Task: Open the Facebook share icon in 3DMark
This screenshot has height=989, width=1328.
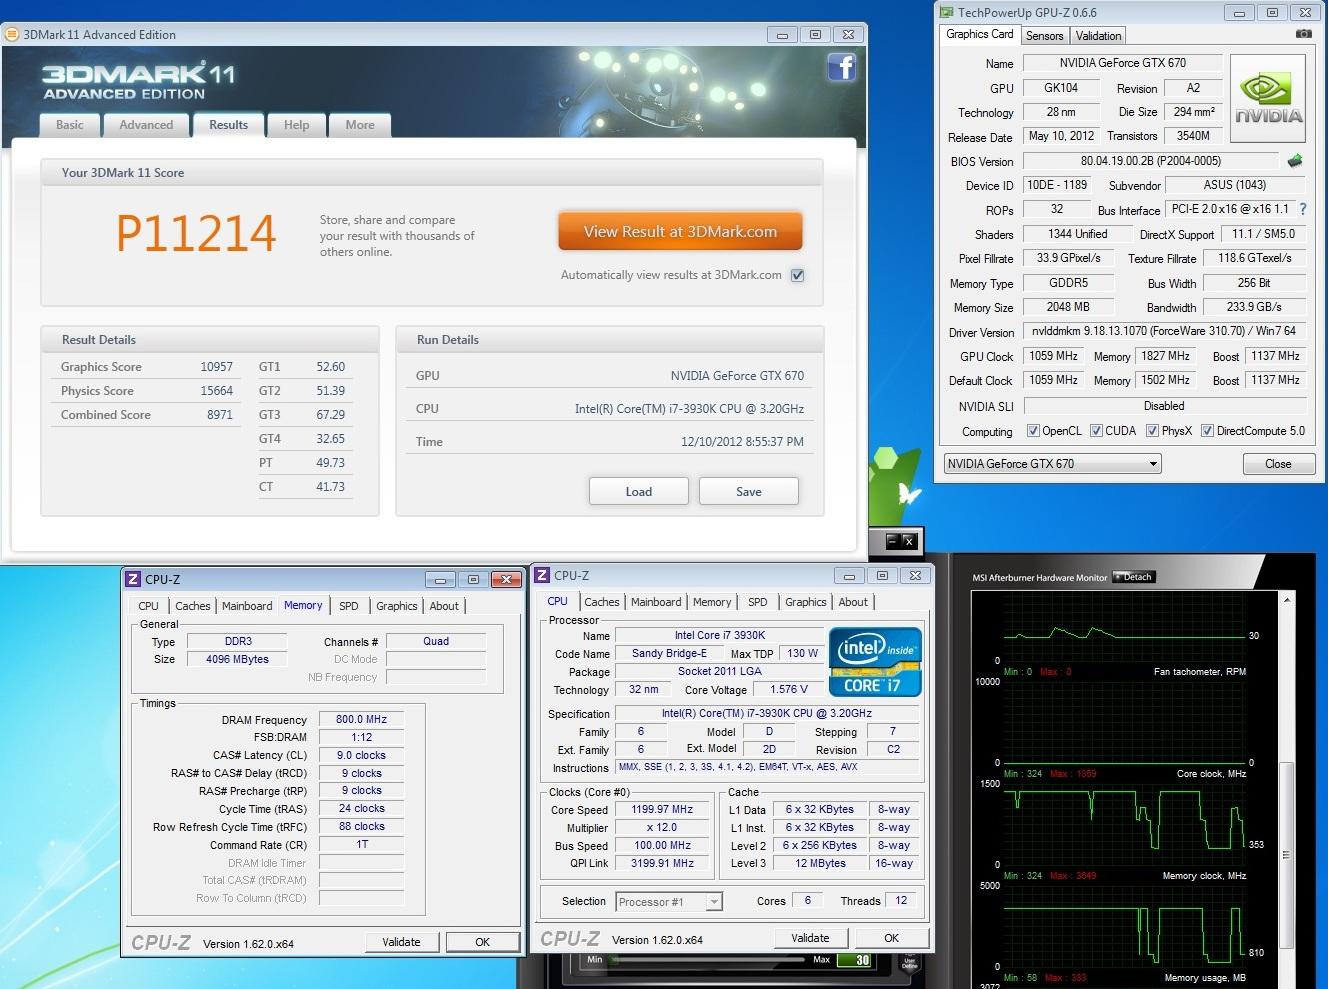Action: coord(841,68)
